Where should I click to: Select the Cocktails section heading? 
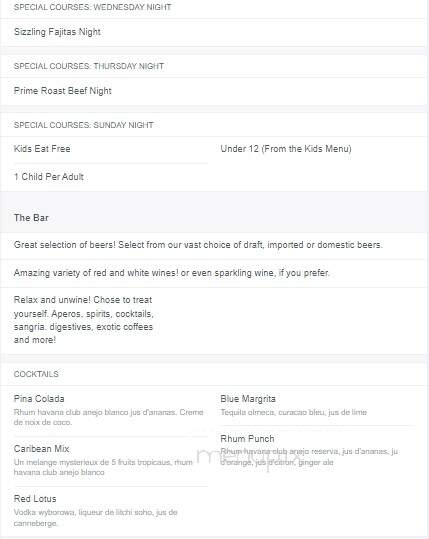tap(36, 374)
